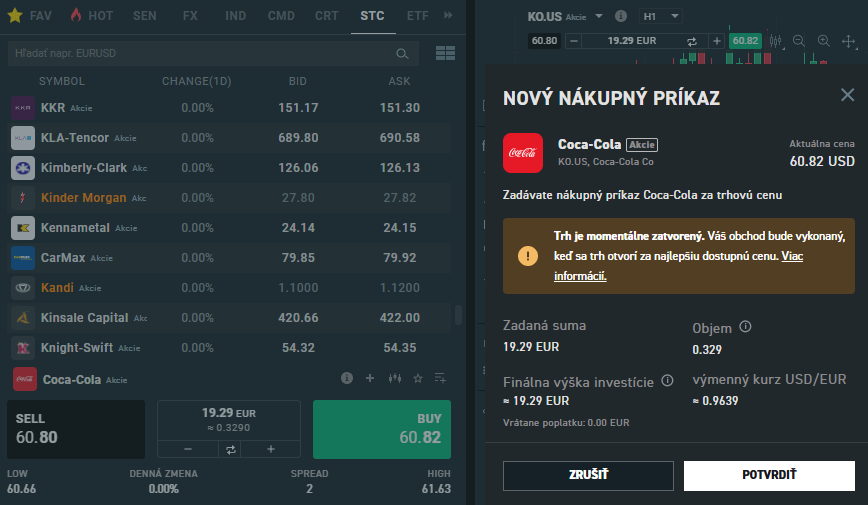Screen dimensions: 868x505
Task: Switch the symbol list grid view
Action: [x=445, y=53]
